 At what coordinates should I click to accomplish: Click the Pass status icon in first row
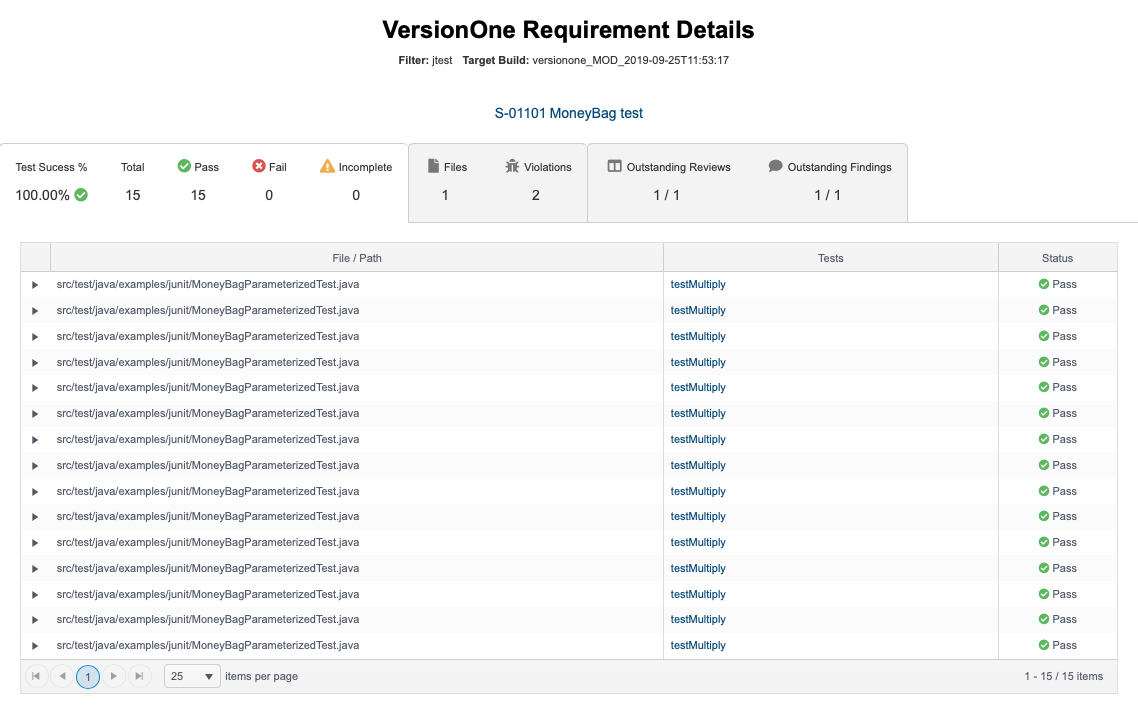pos(1044,284)
